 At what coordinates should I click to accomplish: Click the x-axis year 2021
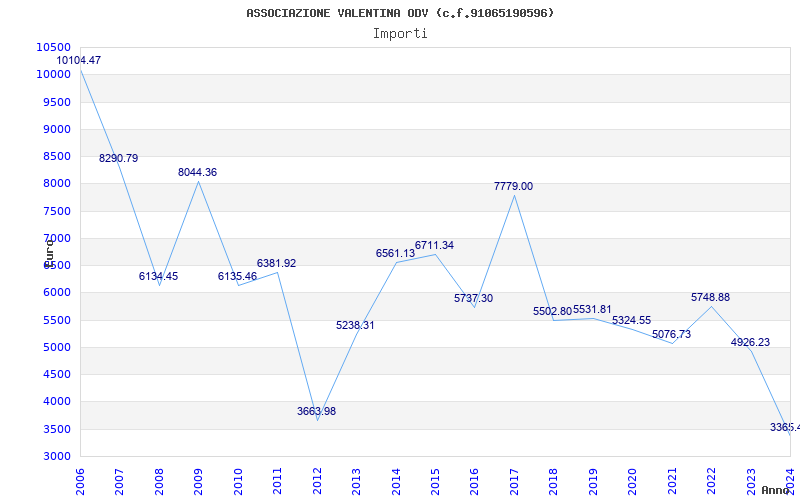pyautogui.click(x=672, y=481)
